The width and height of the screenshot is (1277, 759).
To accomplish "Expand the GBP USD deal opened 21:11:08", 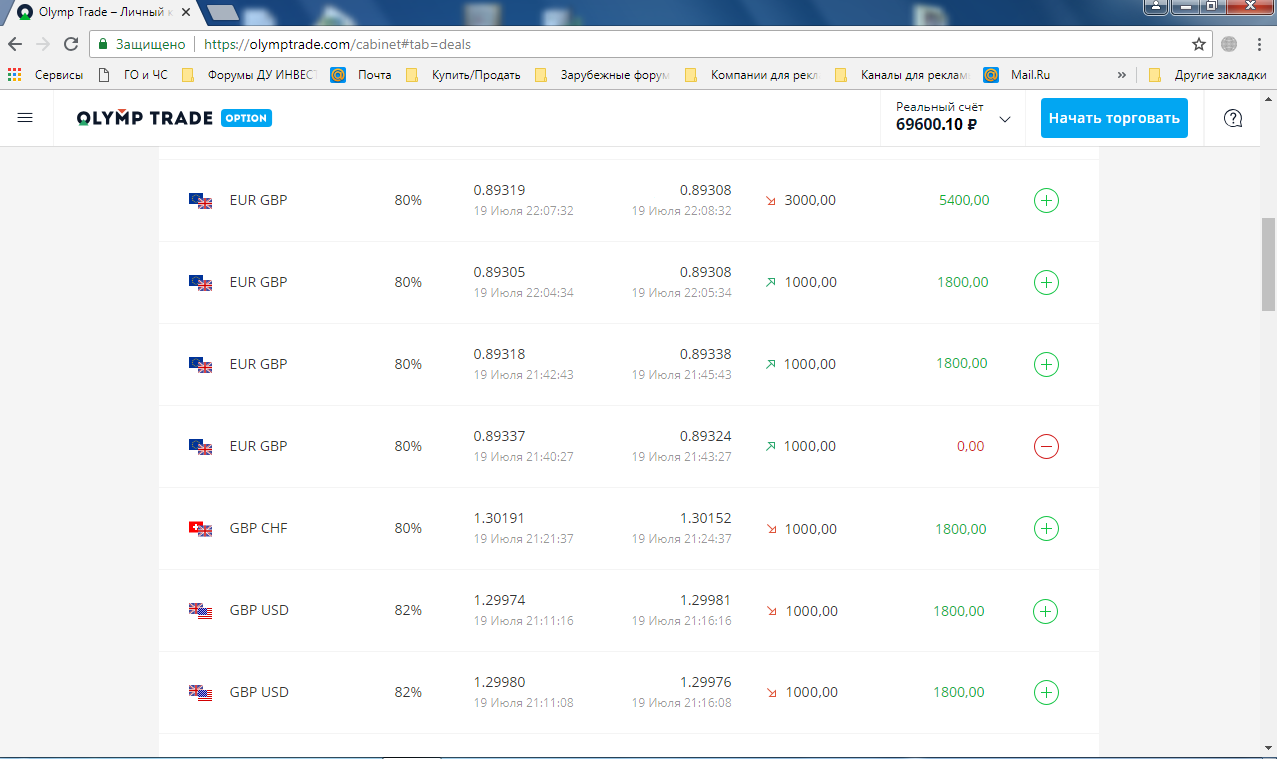I will click(x=1046, y=693).
